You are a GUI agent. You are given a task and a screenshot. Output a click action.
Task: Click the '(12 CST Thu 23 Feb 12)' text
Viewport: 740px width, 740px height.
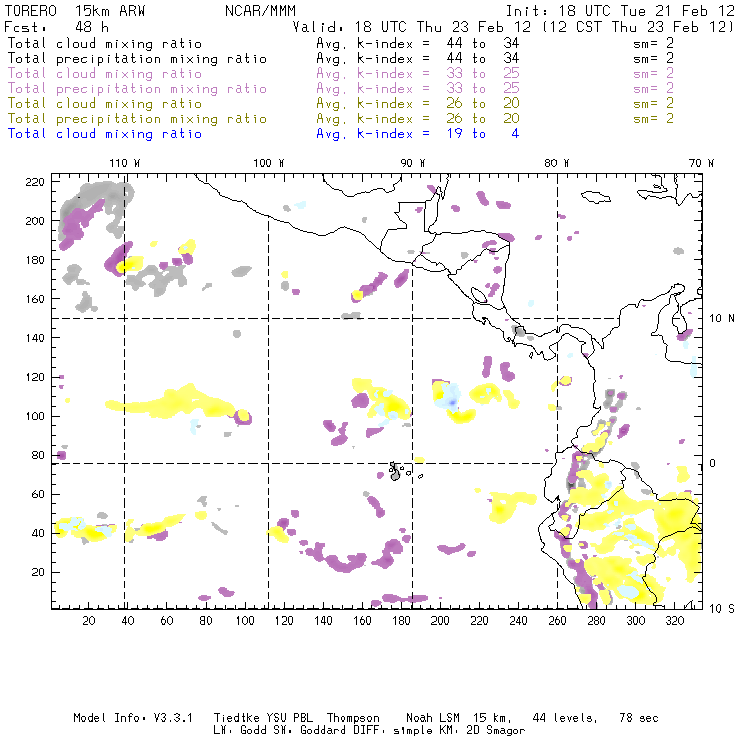pyautogui.click(x=638, y=27)
